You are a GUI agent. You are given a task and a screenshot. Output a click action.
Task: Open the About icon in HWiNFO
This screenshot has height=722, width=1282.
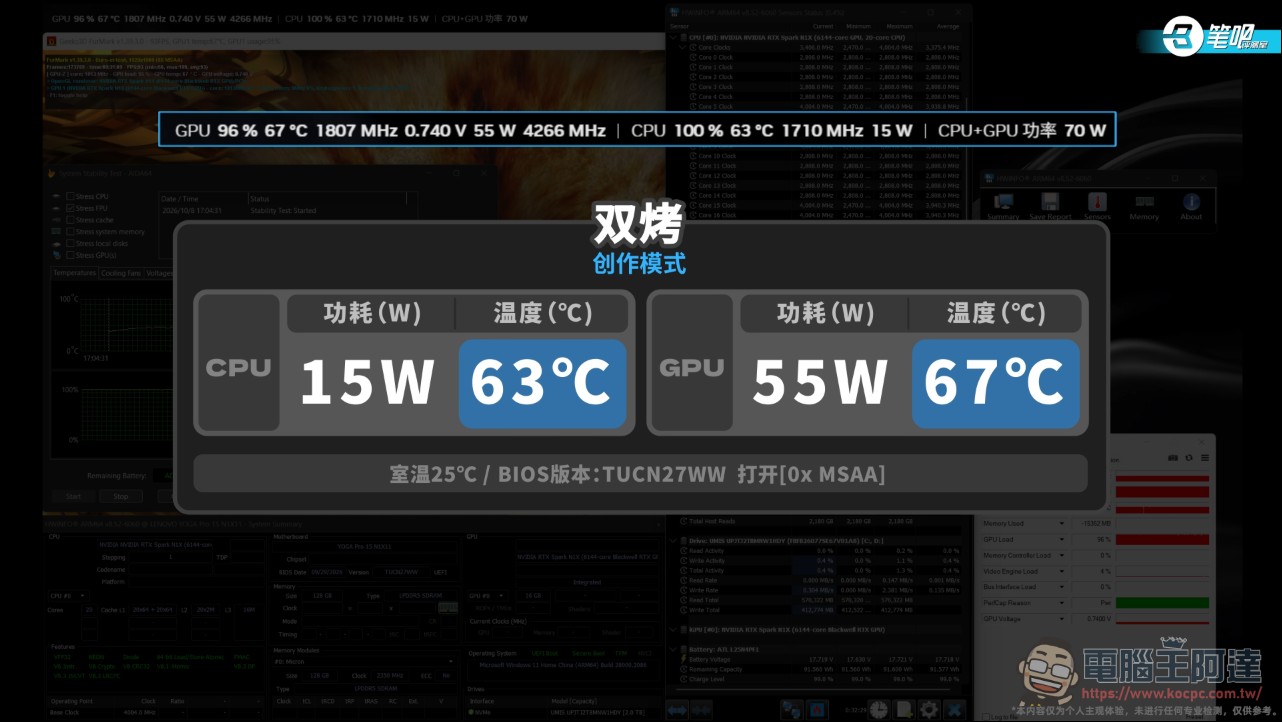click(x=1191, y=205)
